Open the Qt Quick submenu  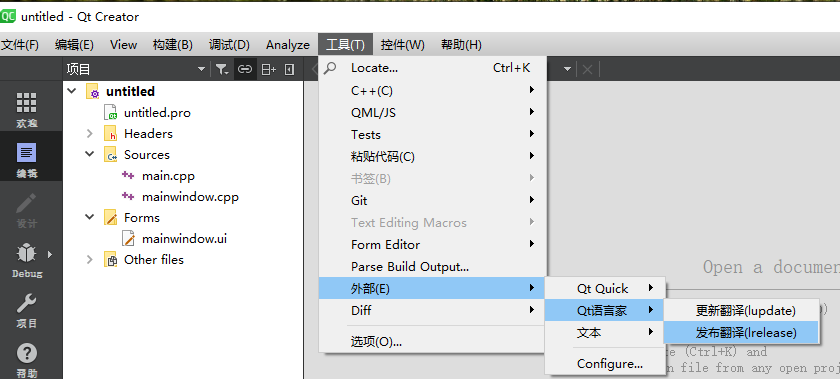click(x=605, y=288)
